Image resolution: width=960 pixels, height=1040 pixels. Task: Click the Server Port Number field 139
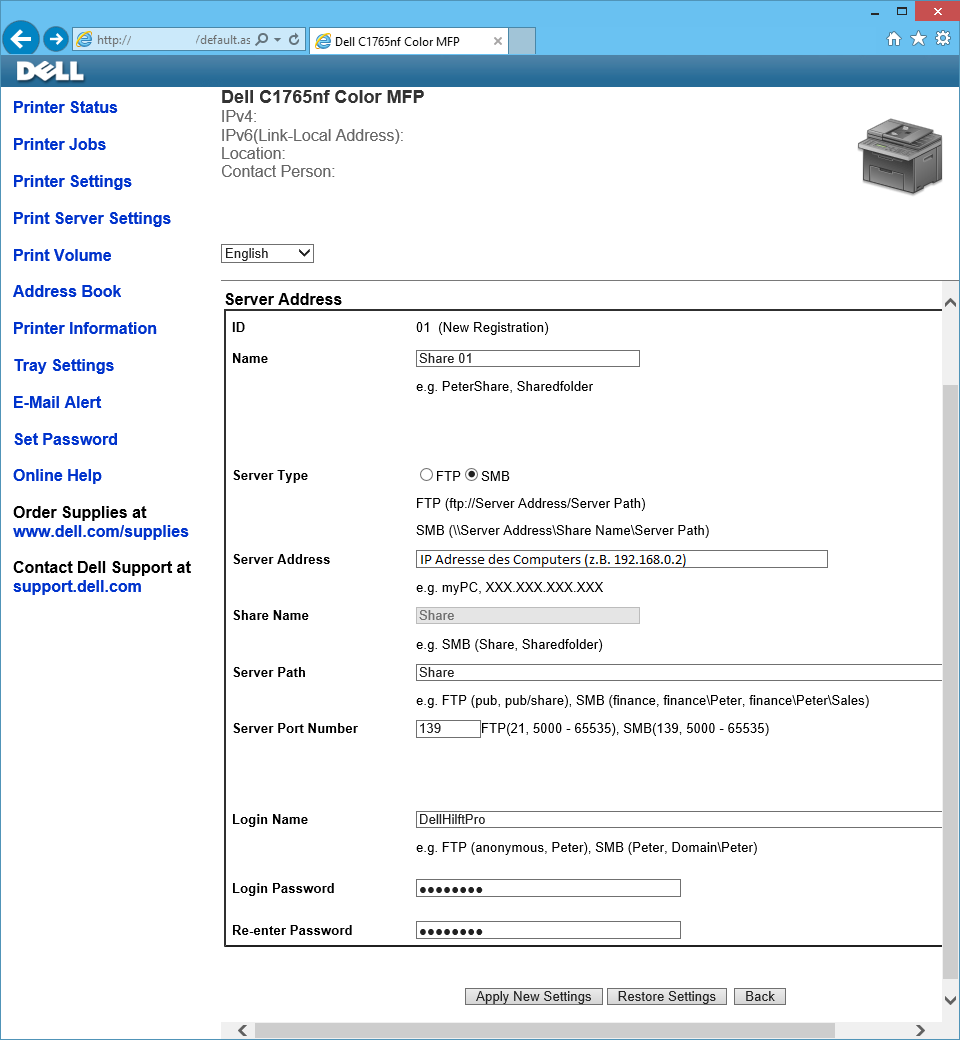point(448,729)
